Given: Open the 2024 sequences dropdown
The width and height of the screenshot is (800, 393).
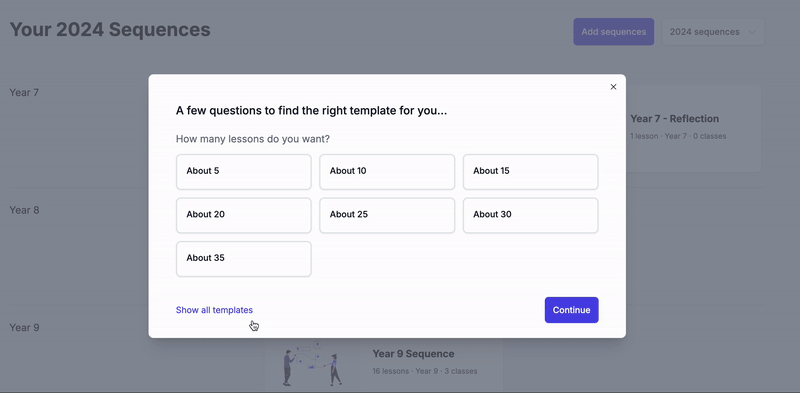Looking at the screenshot, I should (713, 32).
